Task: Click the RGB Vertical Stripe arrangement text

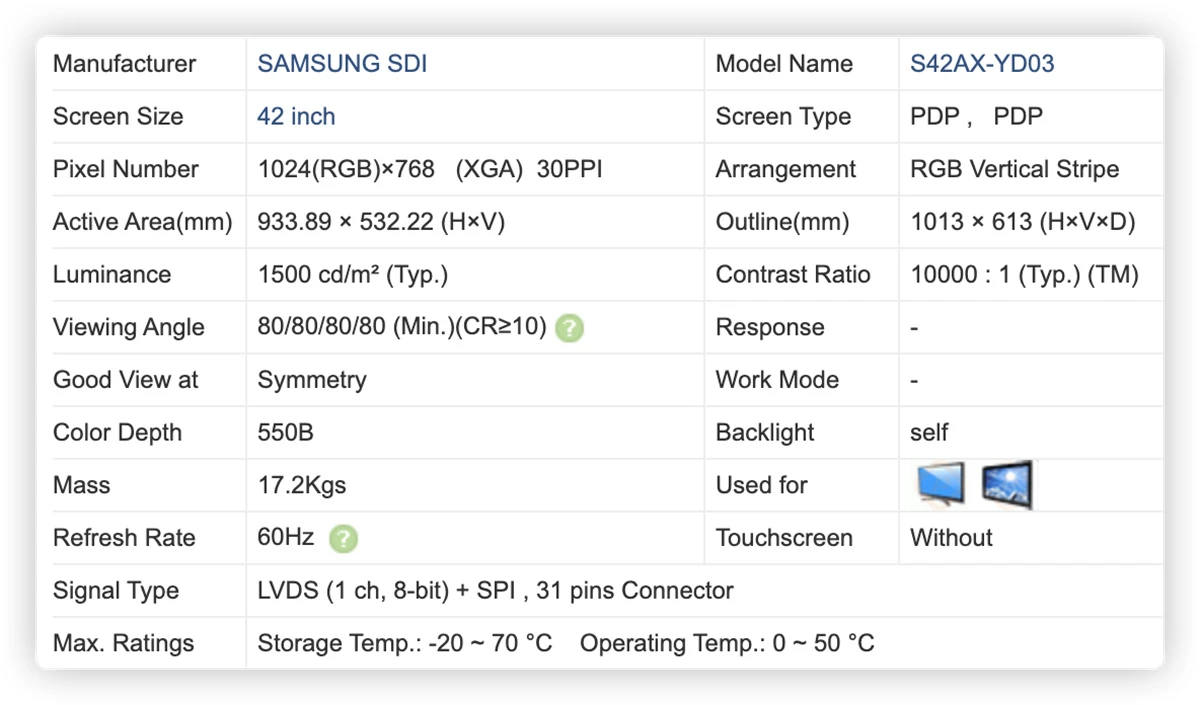Action: (x=1014, y=169)
